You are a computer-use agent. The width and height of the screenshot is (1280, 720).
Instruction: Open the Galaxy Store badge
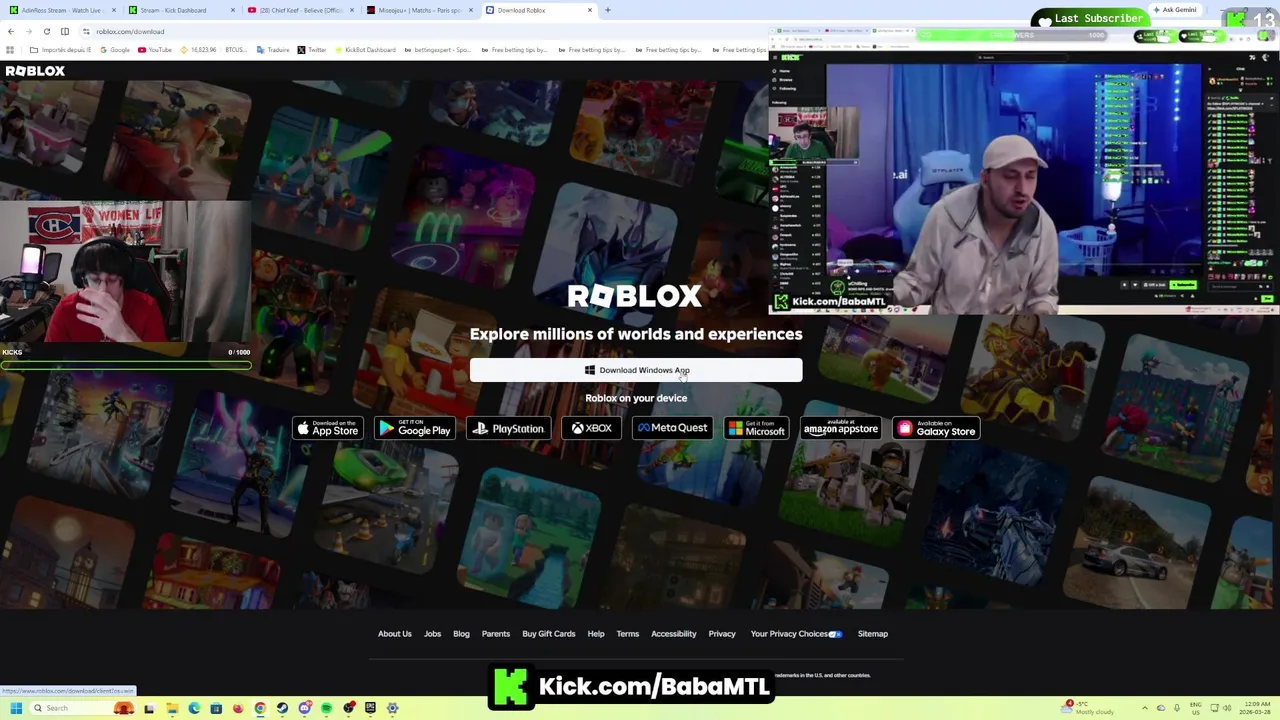pyautogui.click(x=936, y=429)
